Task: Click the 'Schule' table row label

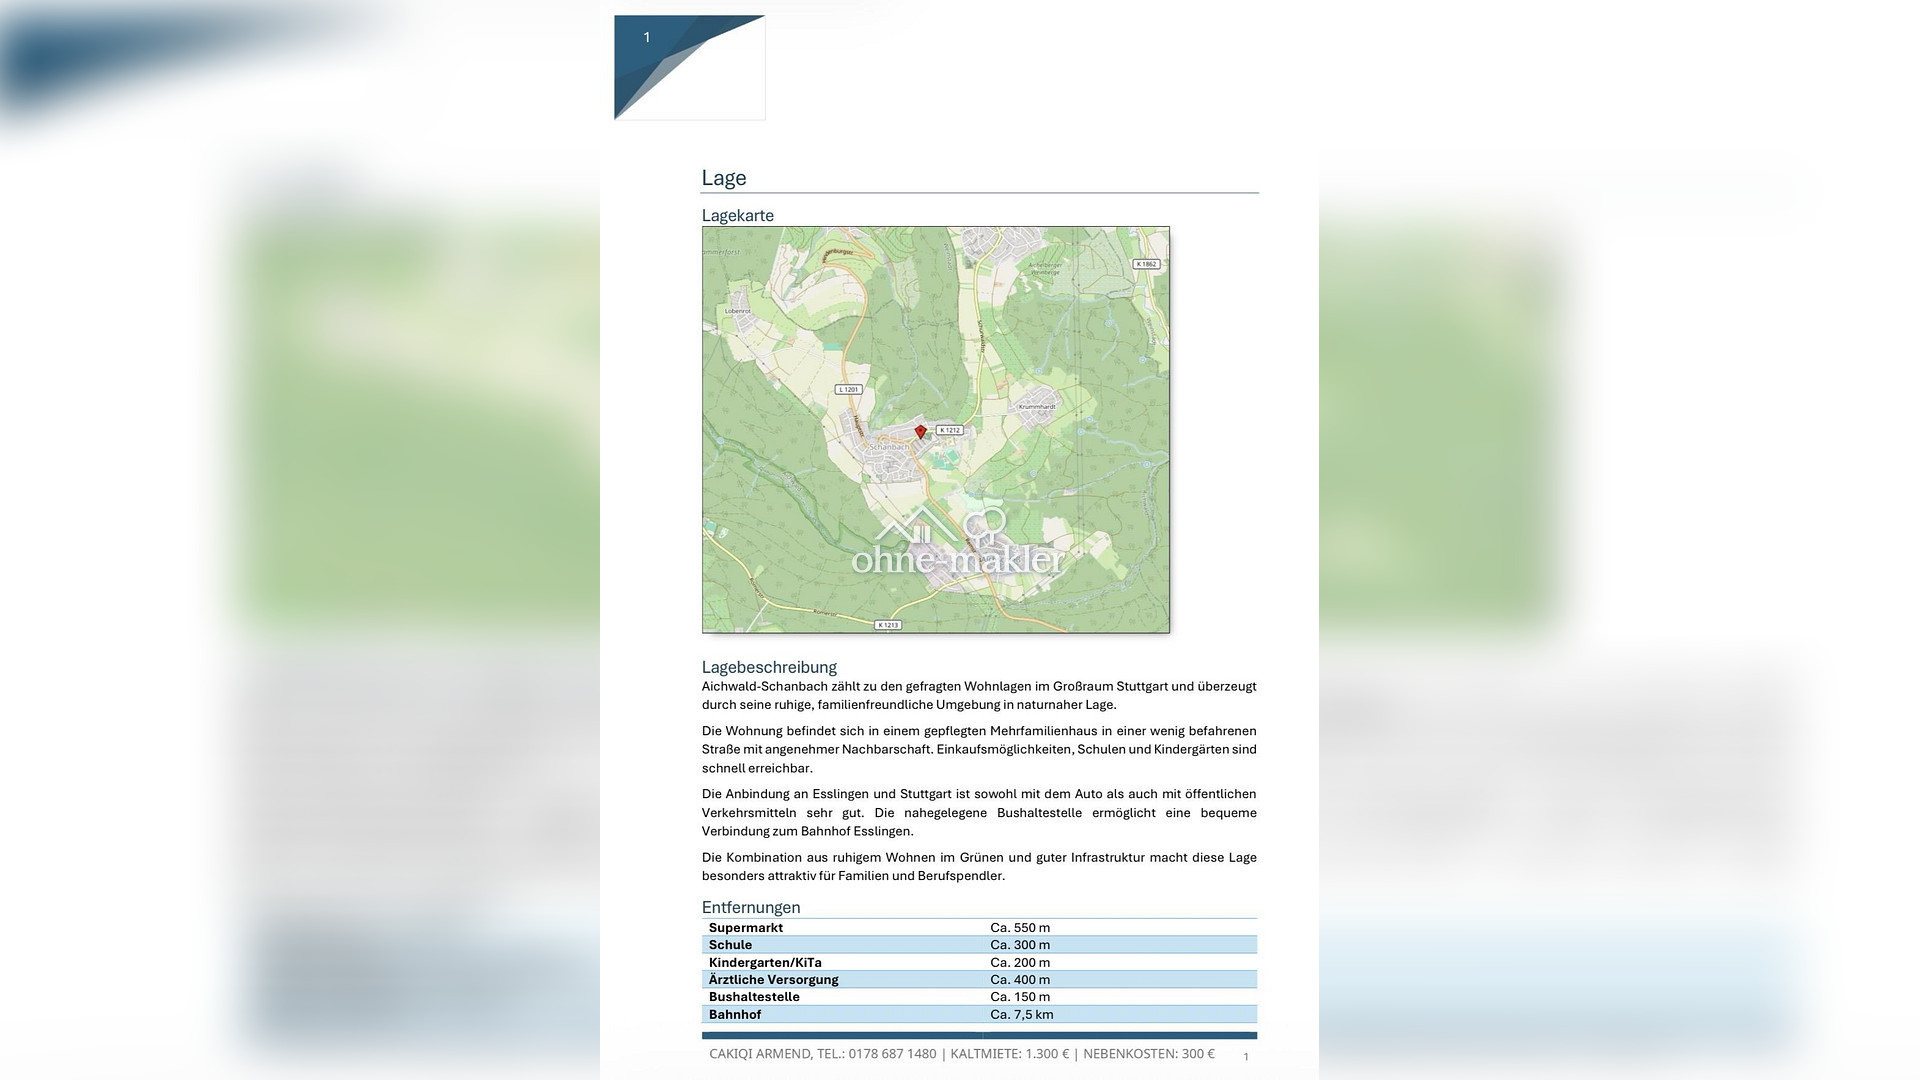Action: tap(730, 945)
